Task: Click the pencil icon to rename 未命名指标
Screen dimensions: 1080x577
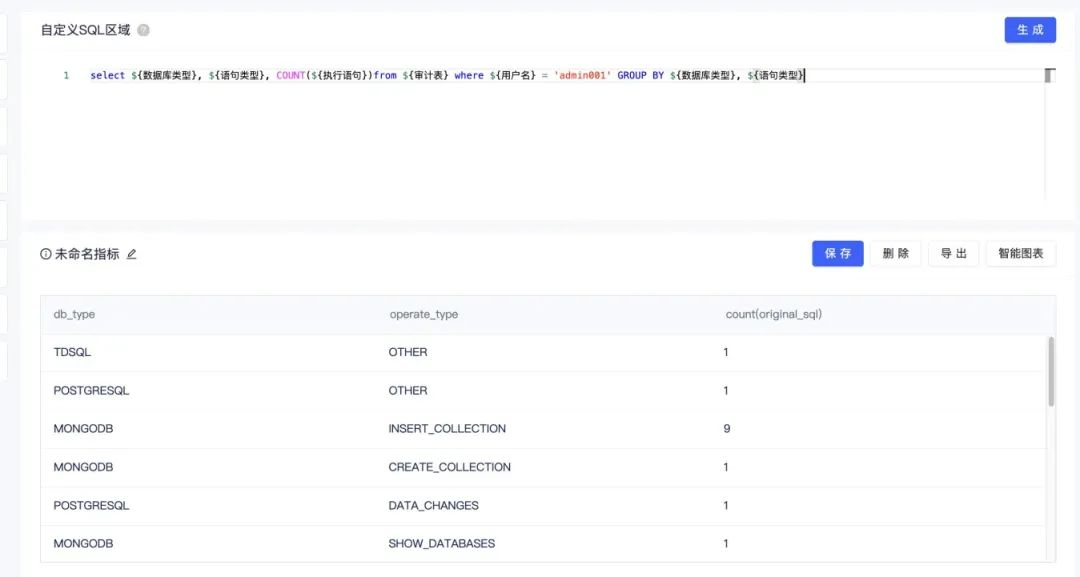Action: tap(132, 254)
